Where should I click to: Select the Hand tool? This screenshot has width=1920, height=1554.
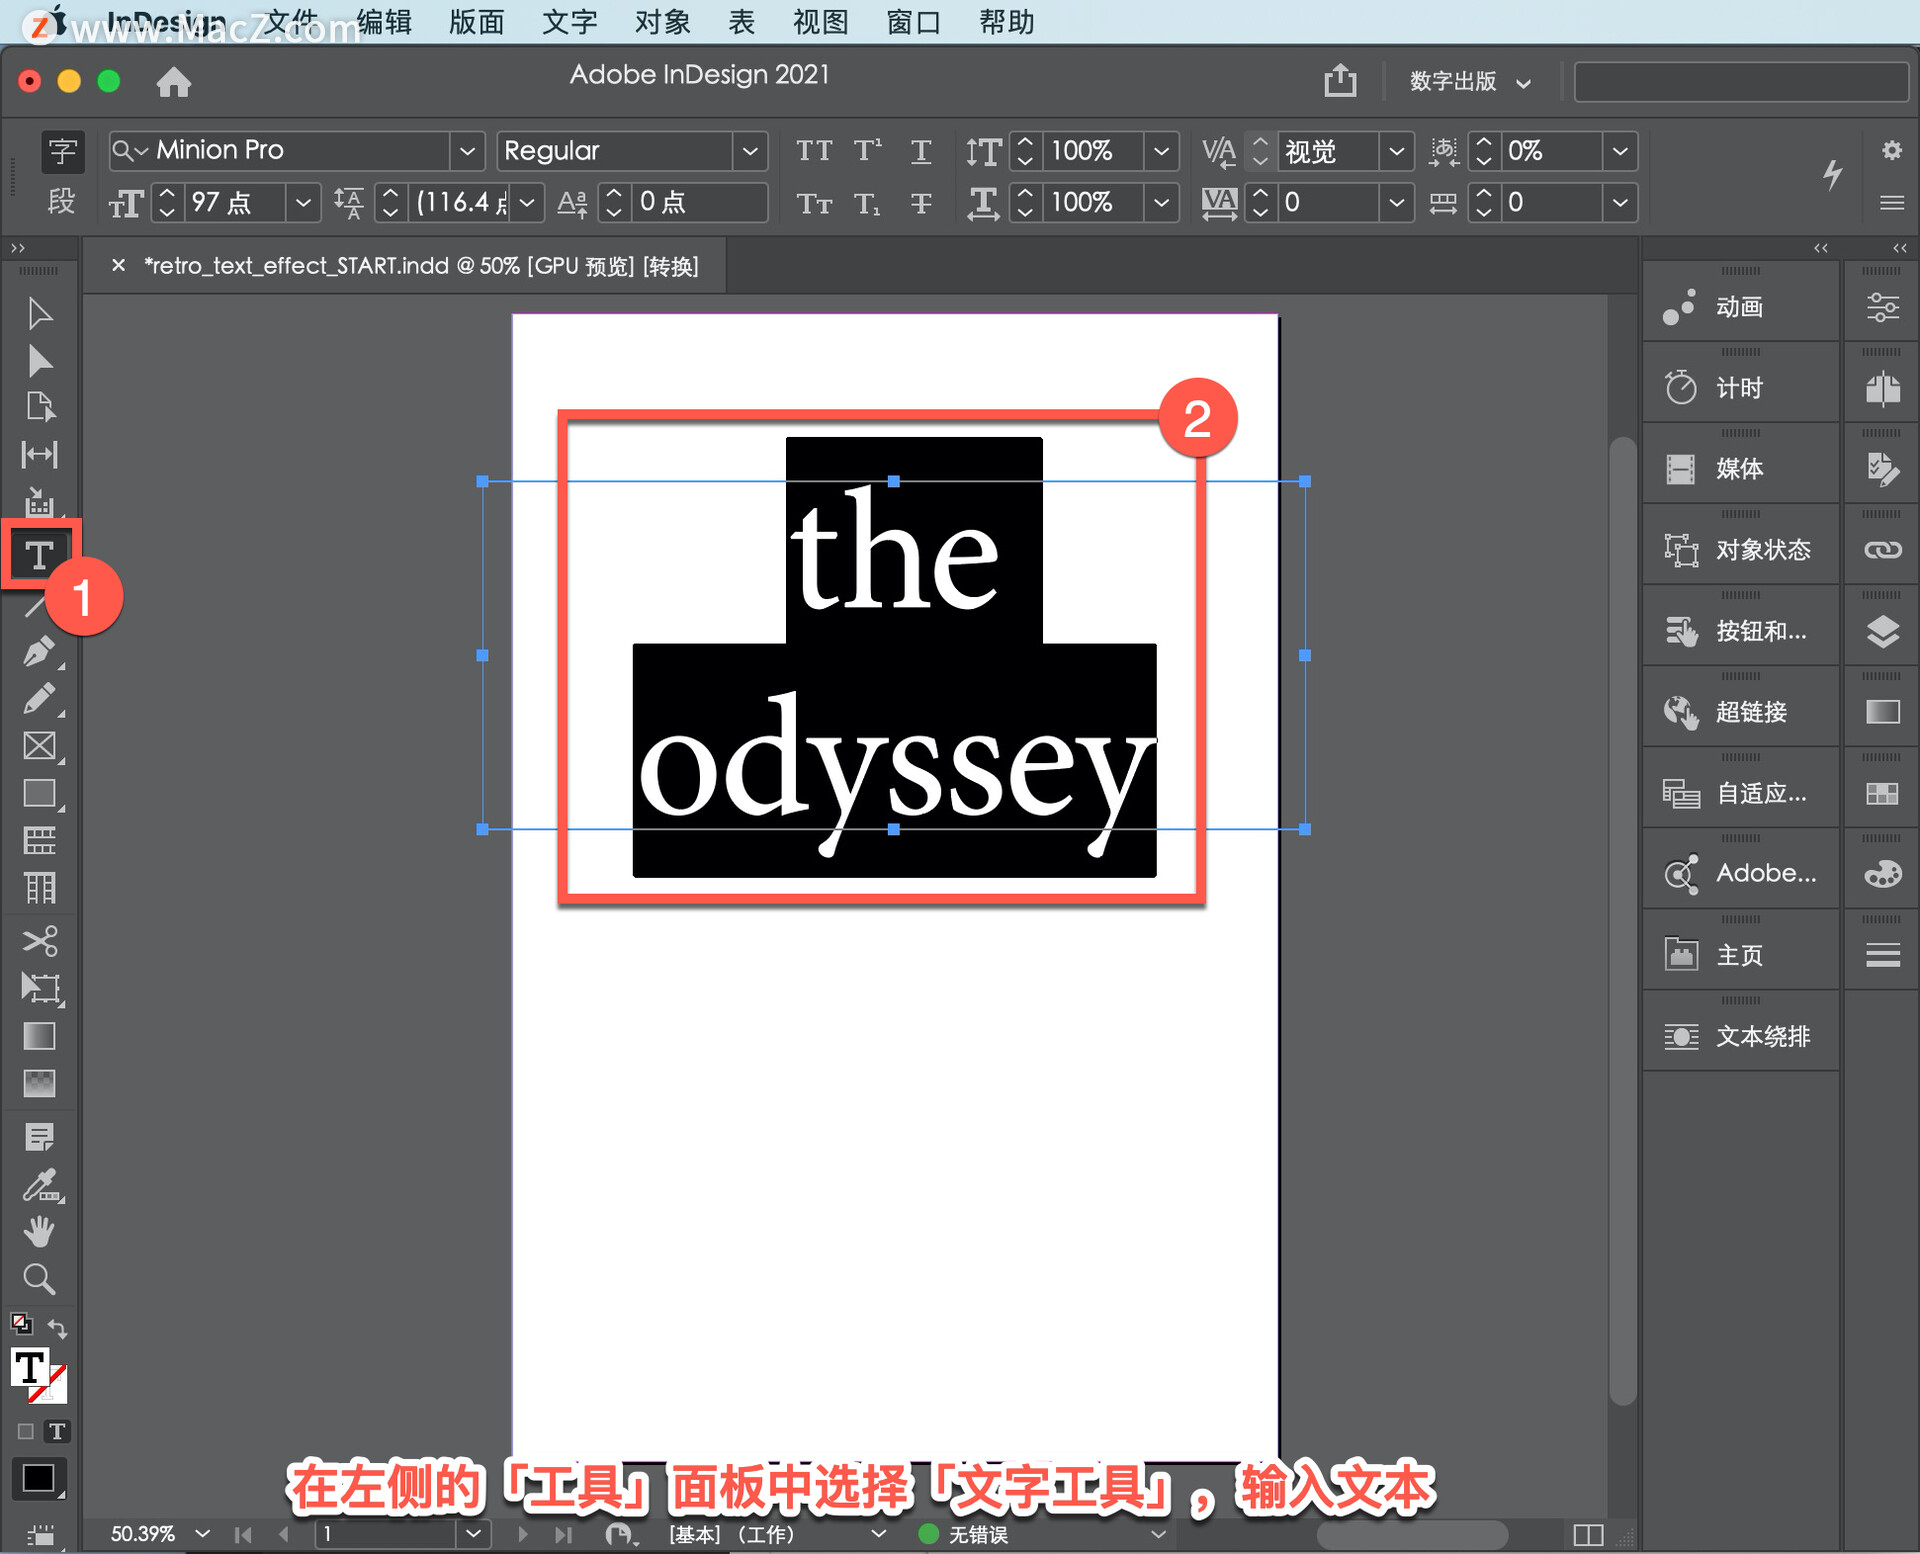[x=39, y=1232]
